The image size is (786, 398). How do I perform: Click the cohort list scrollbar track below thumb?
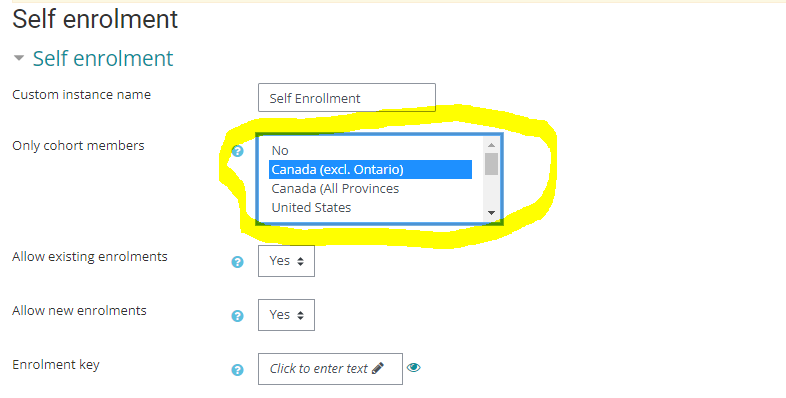click(x=491, y=191)
